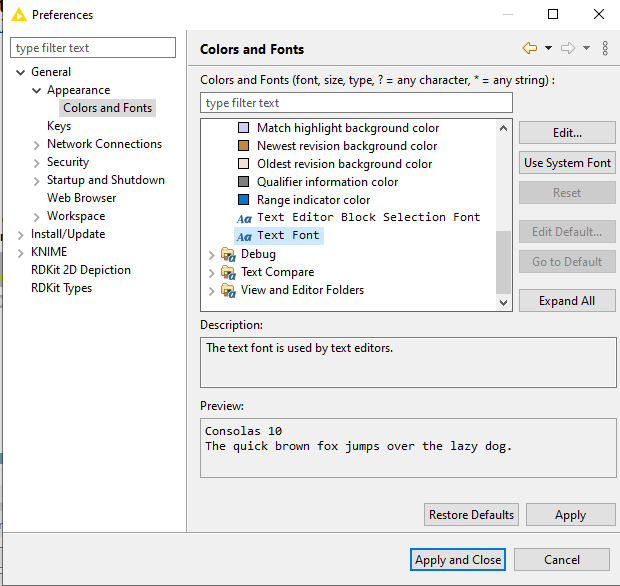Click the Use System Font button

point(567,163)
